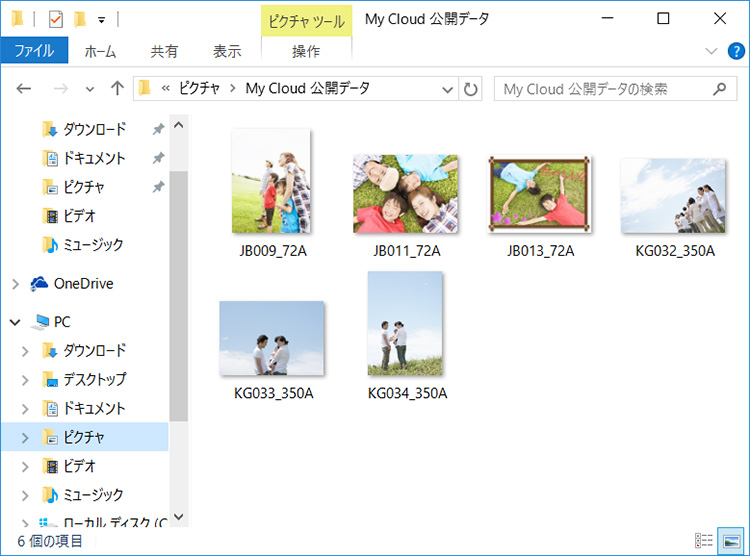The image size is (750, 556).
Task: Refresh the current folder view
Action: (x=471, y=89)
